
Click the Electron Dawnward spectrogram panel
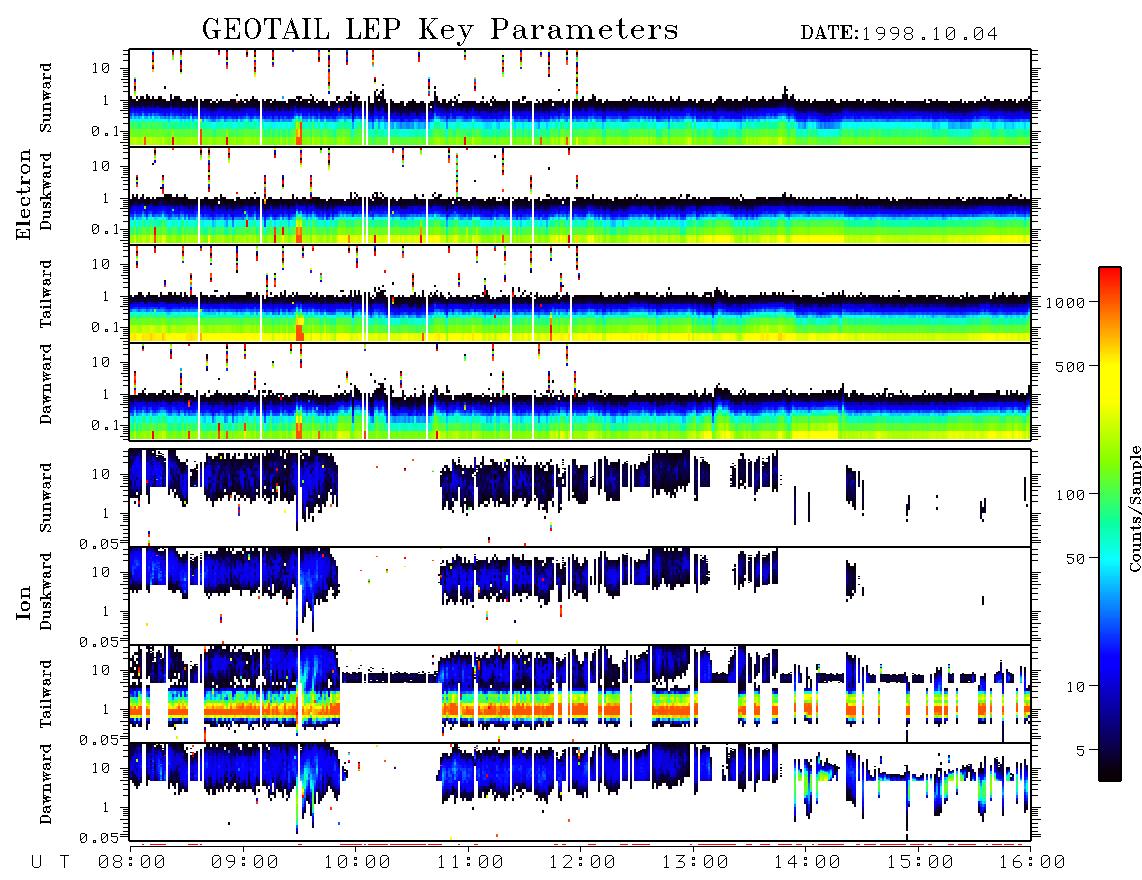click(580, 391)
